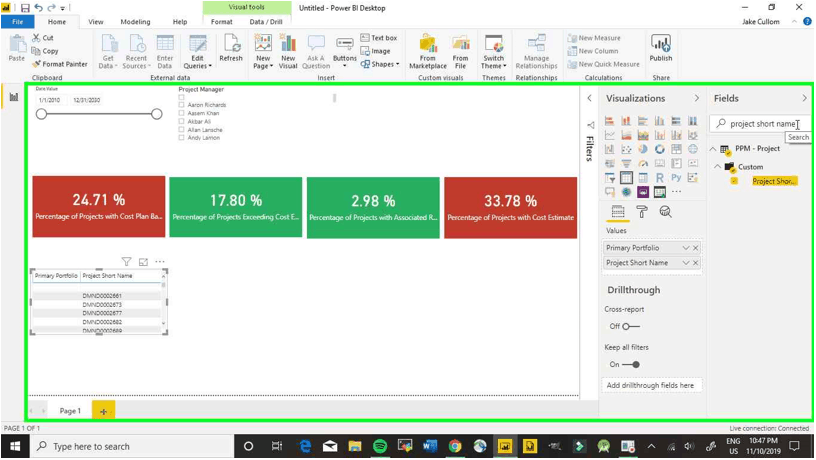Screen dimensions: 816x460
Task: Click the Save icon in title bar
Action: click(25, 8)
